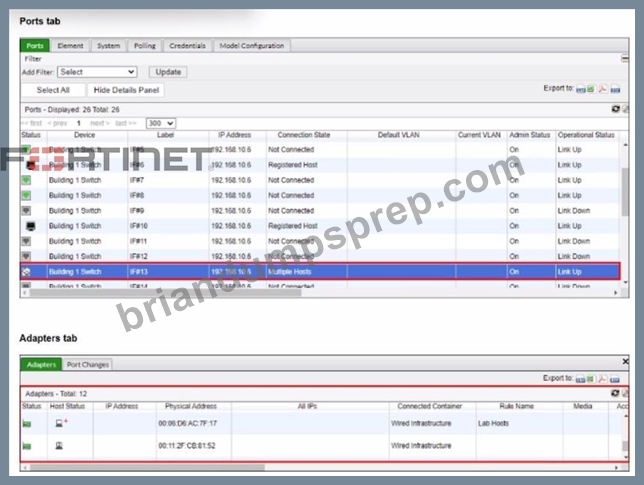Click adapter status icon for 00:06:D6:AC:7F:17
This screenshot has width=644, height=485.
click(27, 423)
